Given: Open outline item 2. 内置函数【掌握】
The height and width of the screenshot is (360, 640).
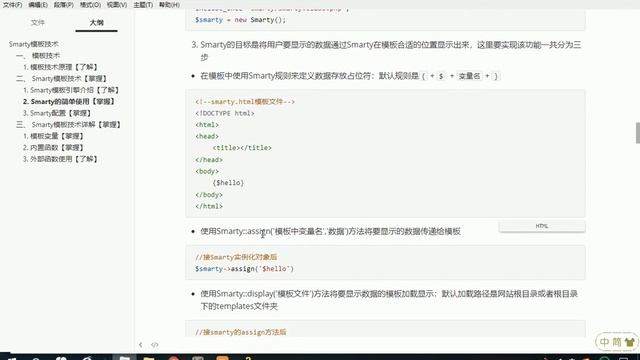Looking at the screenshot, I should point(53,147).
